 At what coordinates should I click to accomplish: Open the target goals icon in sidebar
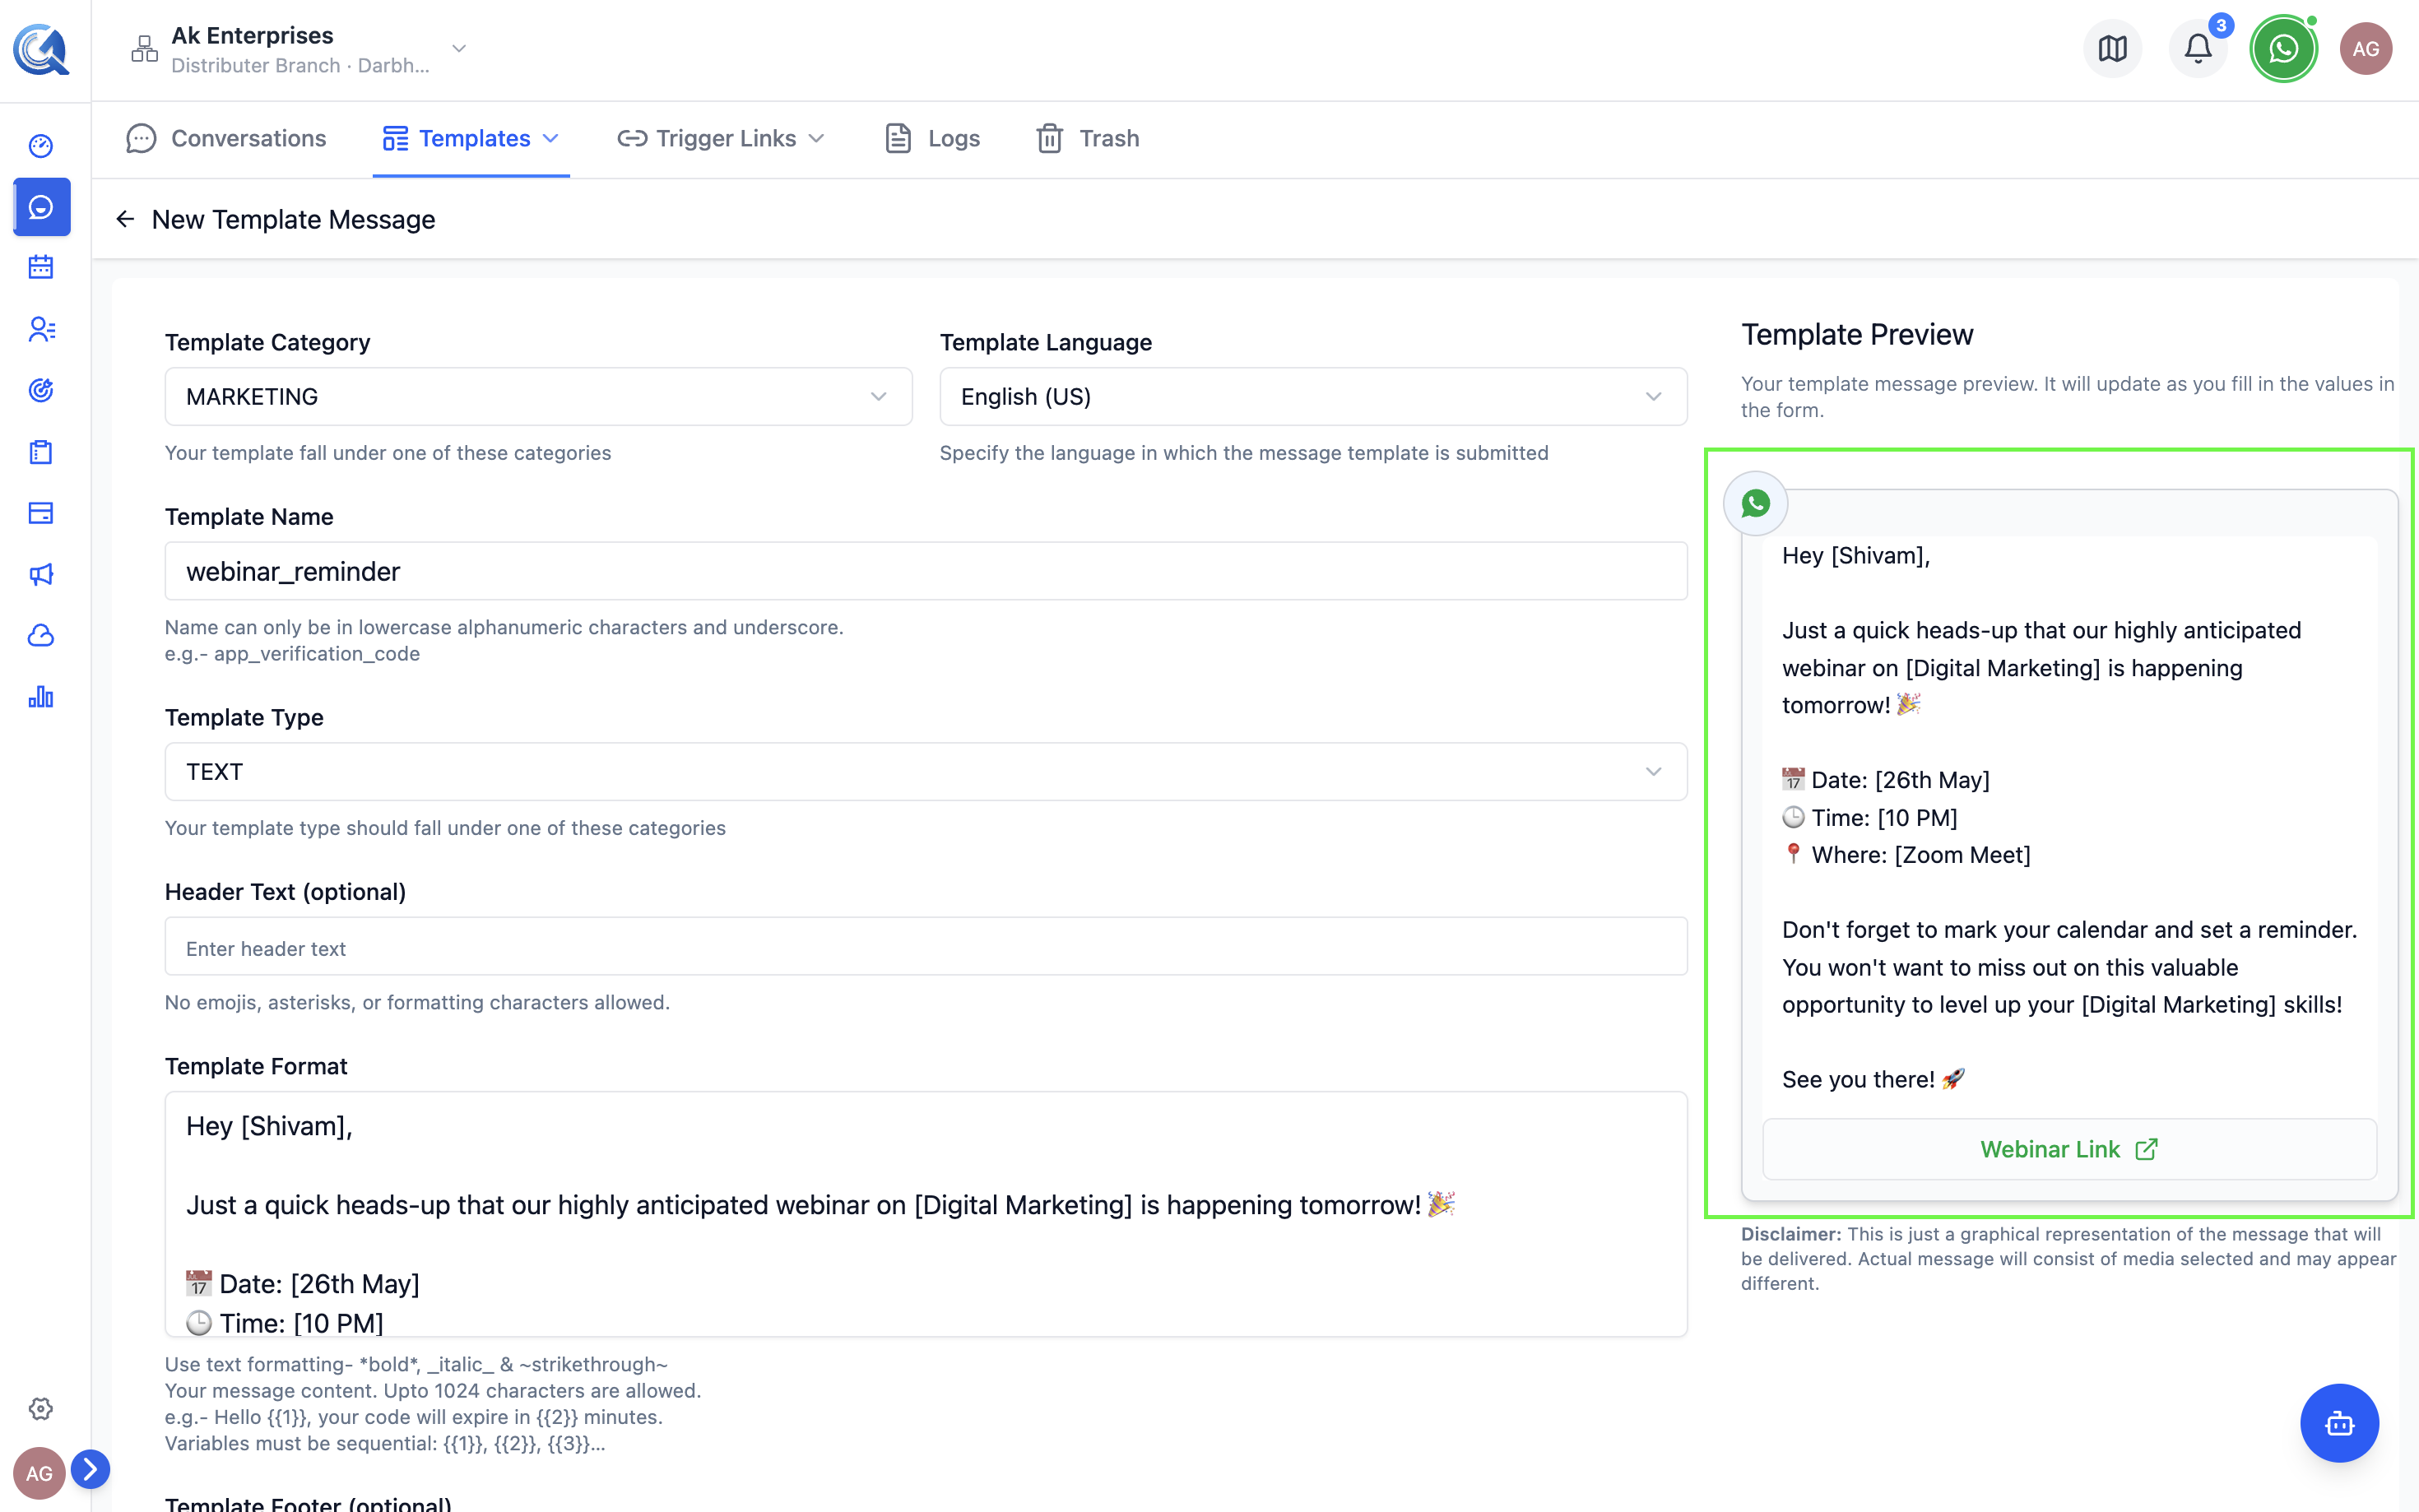coord(41,390)
